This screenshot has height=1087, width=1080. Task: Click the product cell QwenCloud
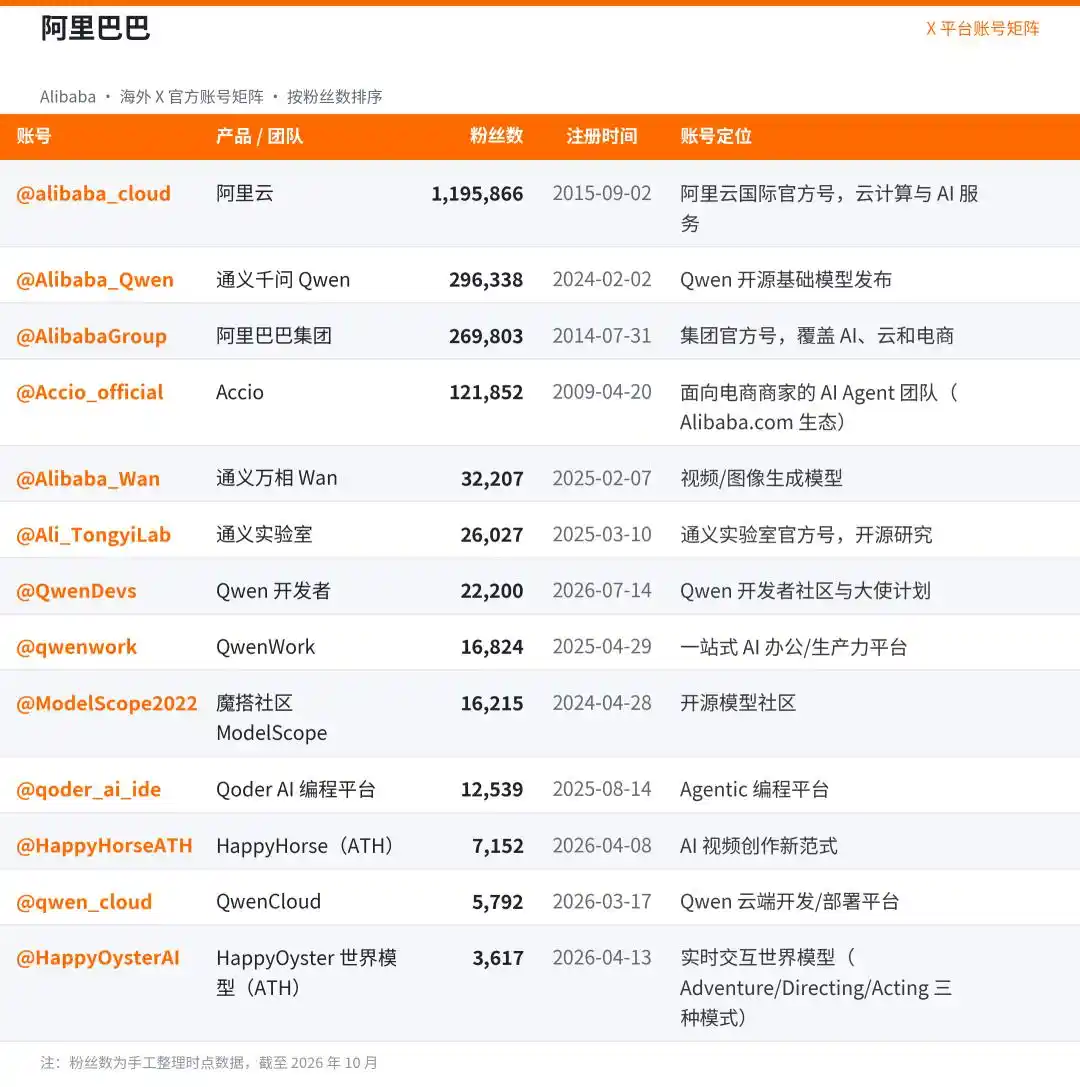[268, 902]
